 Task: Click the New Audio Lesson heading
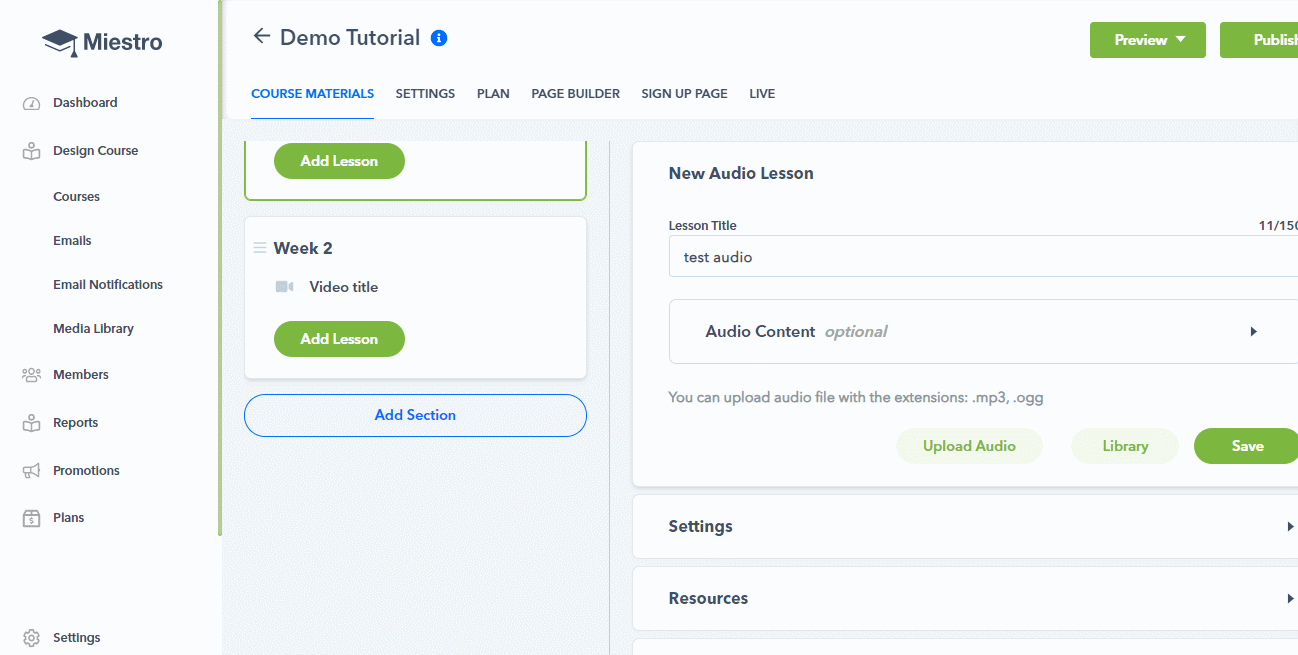(741, 173)
